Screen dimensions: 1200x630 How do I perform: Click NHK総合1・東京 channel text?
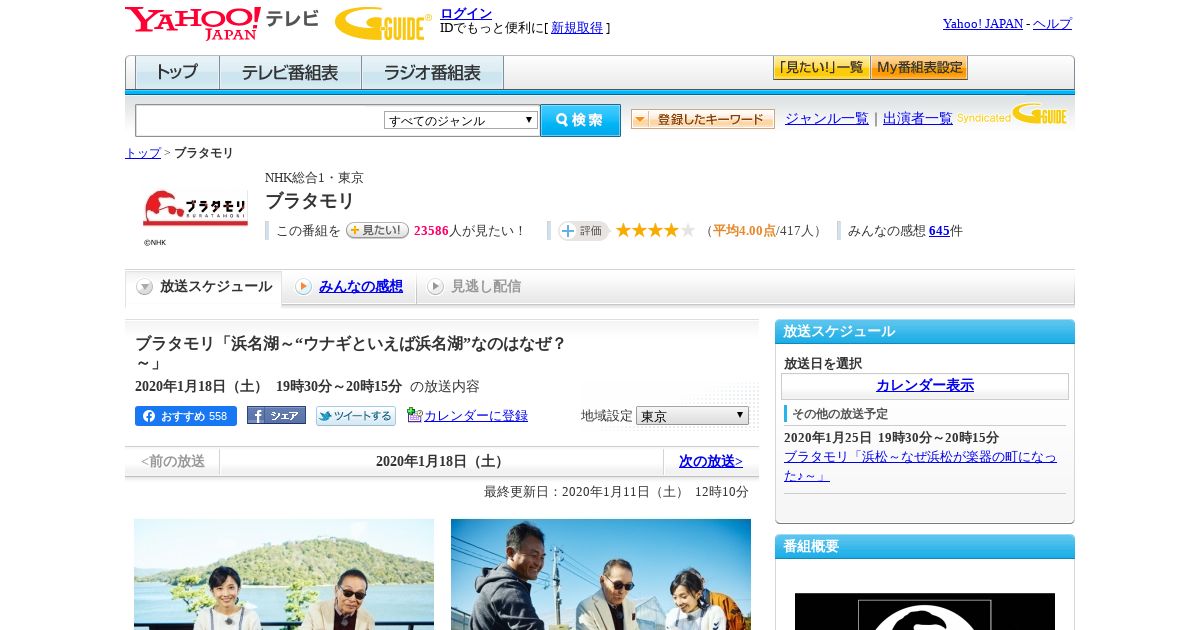pos(314,178)
